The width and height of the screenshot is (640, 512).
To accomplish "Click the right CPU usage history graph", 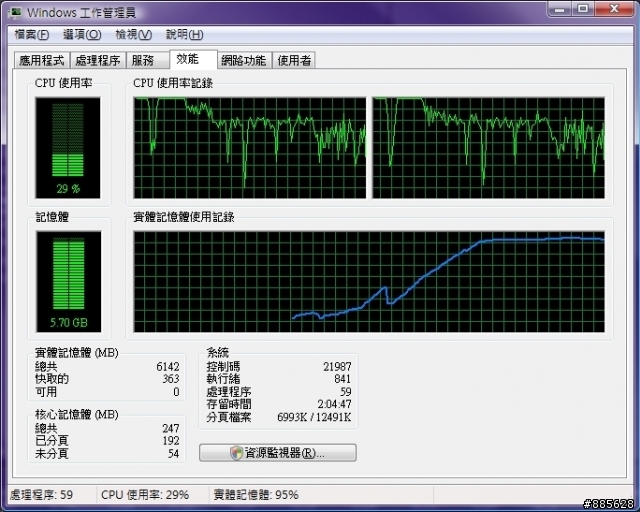I will tap(489, 148).
